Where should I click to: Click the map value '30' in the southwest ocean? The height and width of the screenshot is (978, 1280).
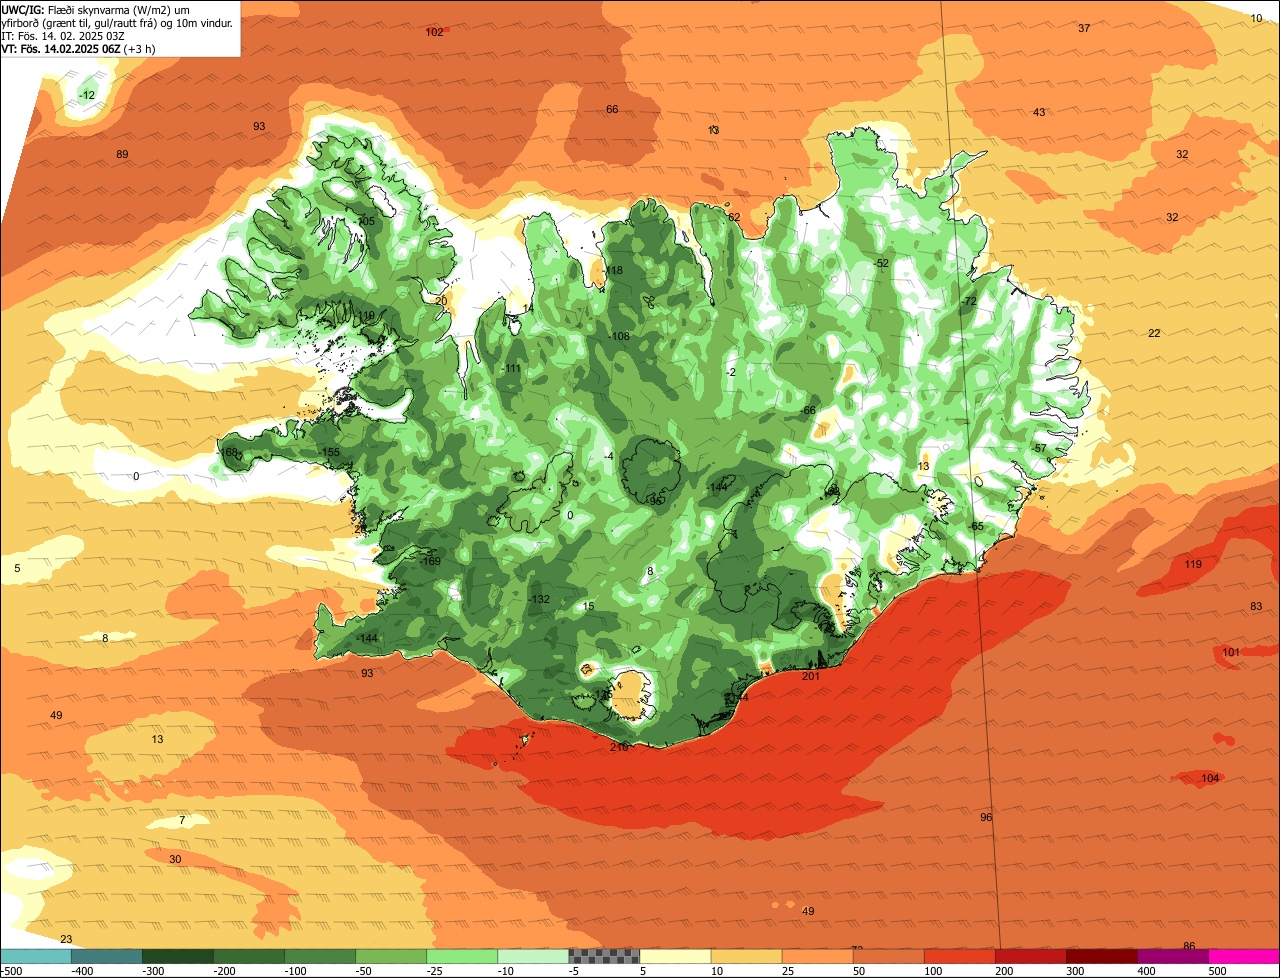coord(175,859)
